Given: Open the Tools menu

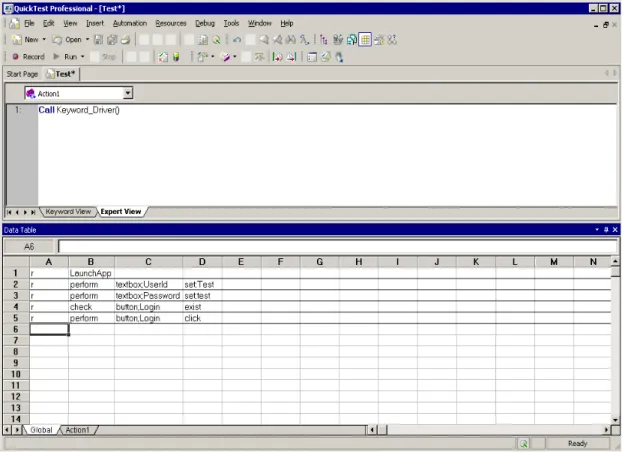Looking at the screenshot, I should [231, 23].
